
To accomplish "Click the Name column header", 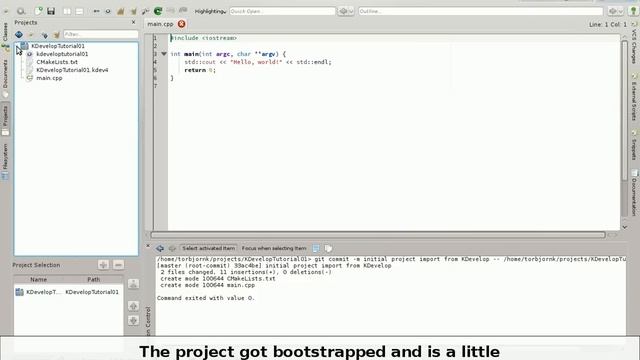I will pyautogui.click(x=38, y=280).
